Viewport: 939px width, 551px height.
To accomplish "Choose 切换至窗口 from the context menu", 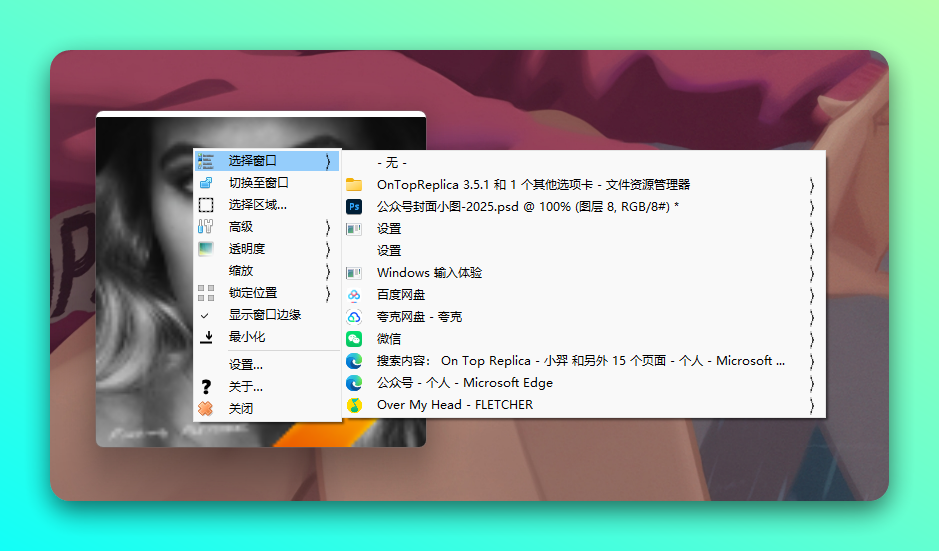I will (x=267, y=183).
